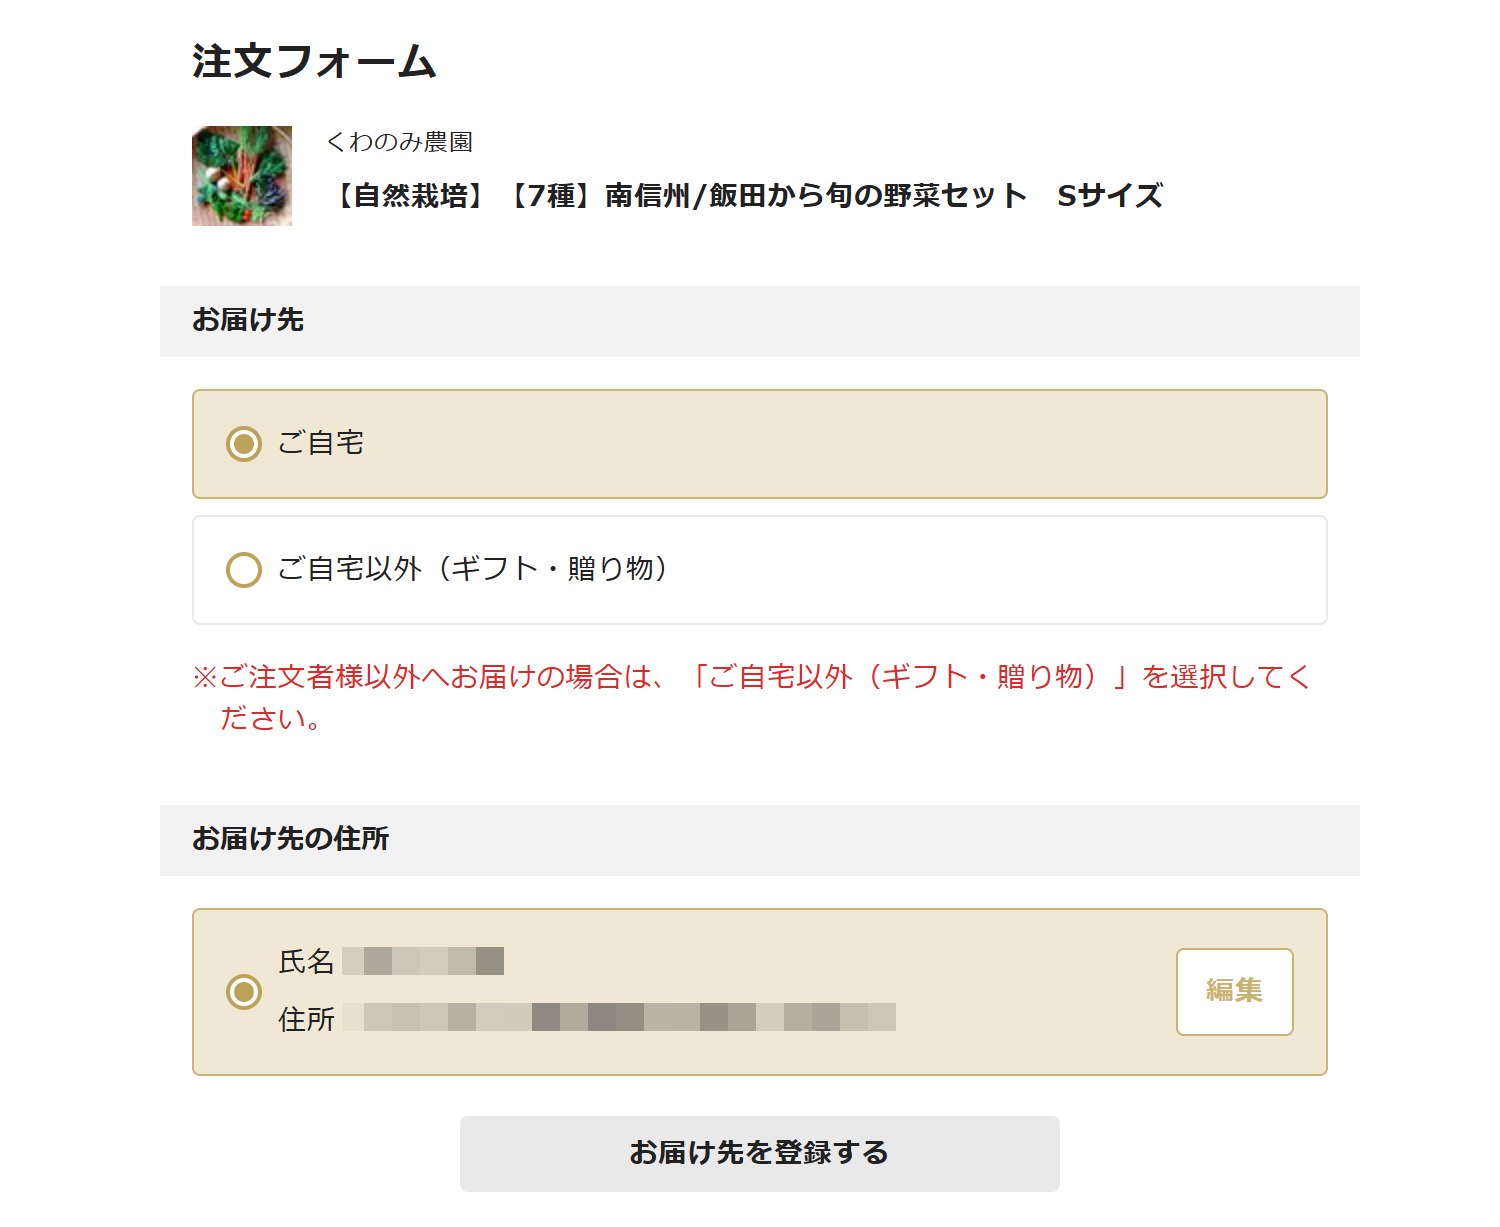Viewport: 1500px width, 1227px height.
Task: Click the ご自宅 option label text
Action: [x=320, y=443]
